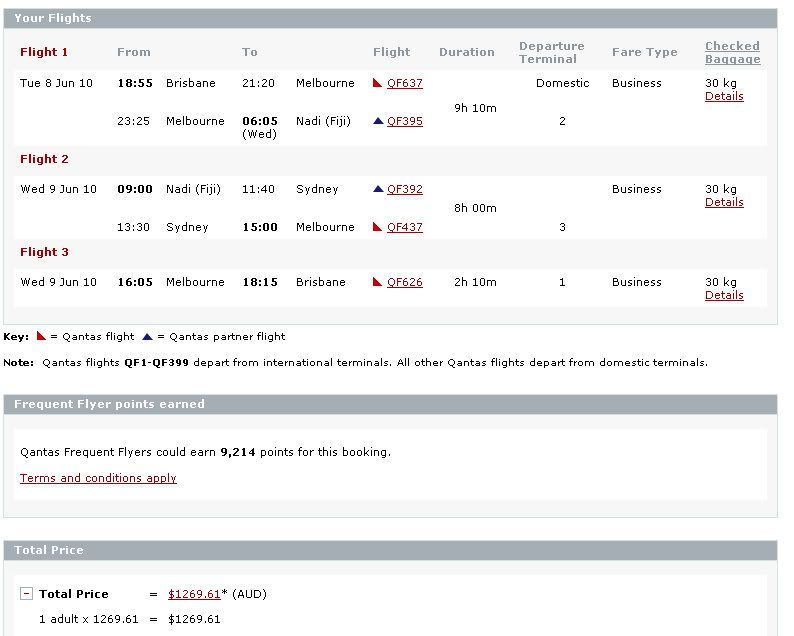Image resolution: width=794 pixels, height=636 pixels.
Task: Click the blue partner icon beside QF395
Action: [378, 121]
